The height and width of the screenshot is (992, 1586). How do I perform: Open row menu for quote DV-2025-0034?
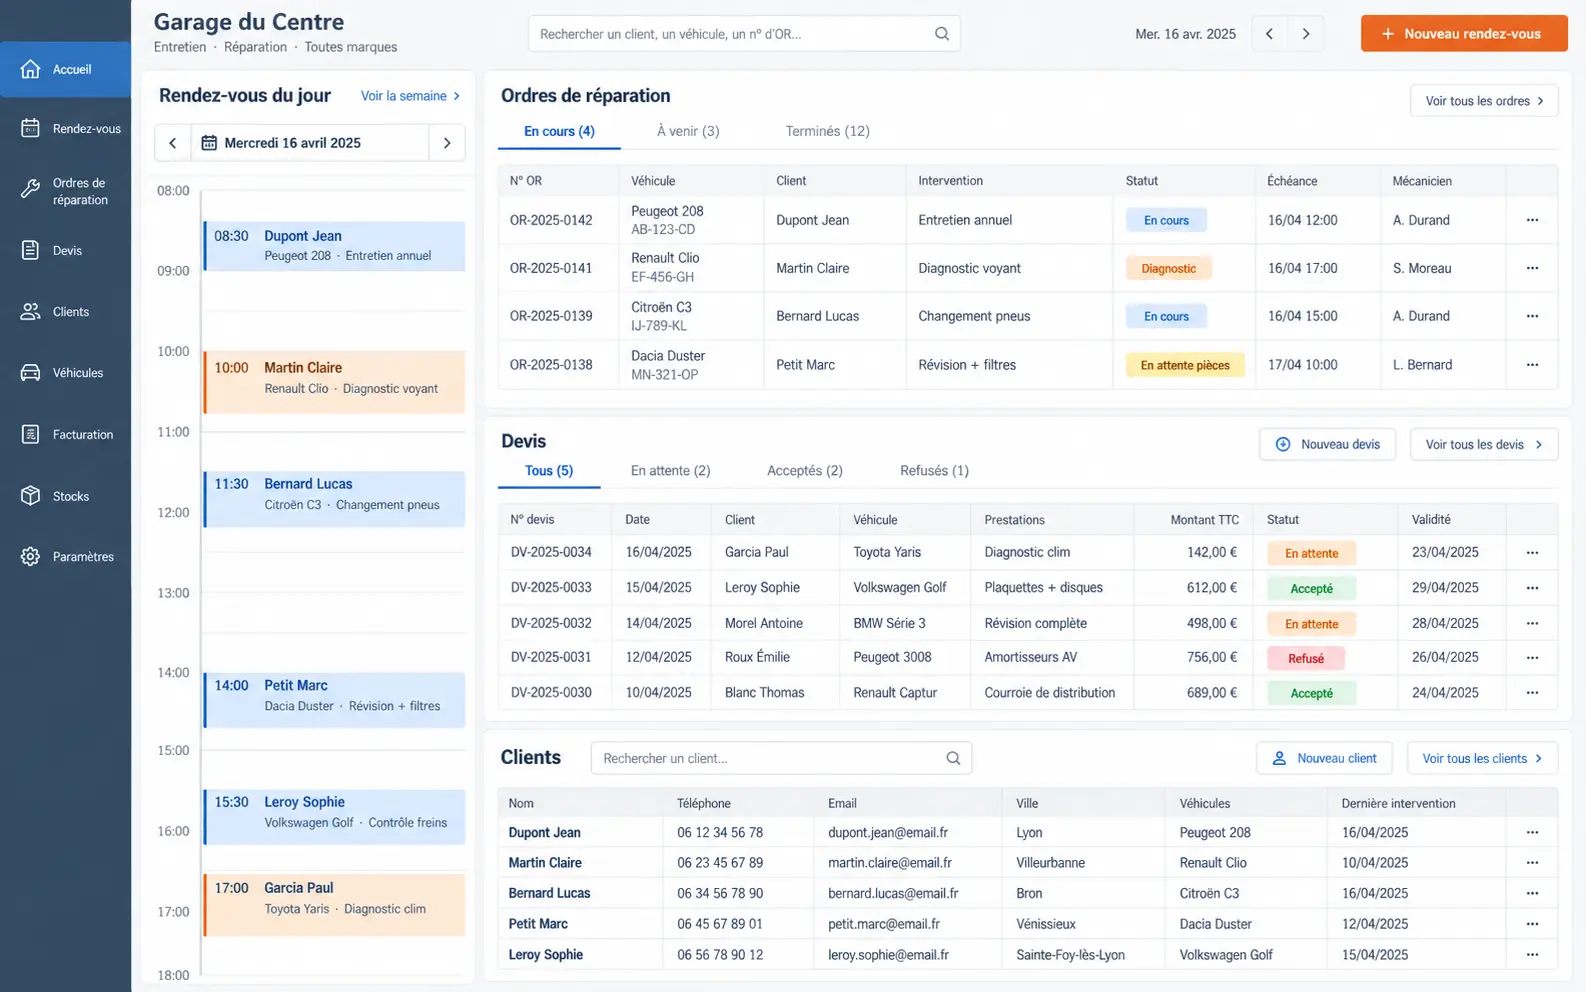(x=1532, y=552)
